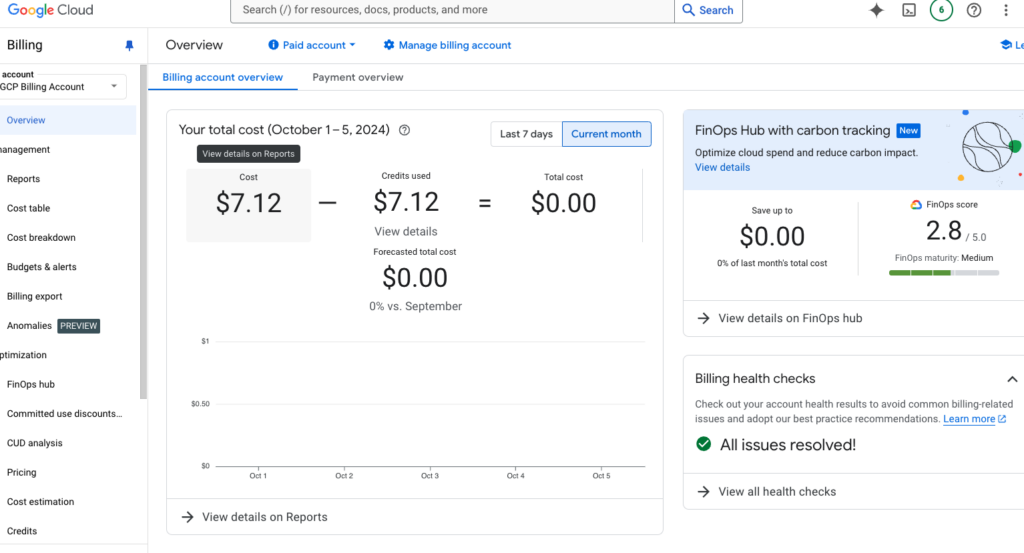Click the Manage billing account gear icon
This screenshot has height=553, width=1024.
[389, 44]
